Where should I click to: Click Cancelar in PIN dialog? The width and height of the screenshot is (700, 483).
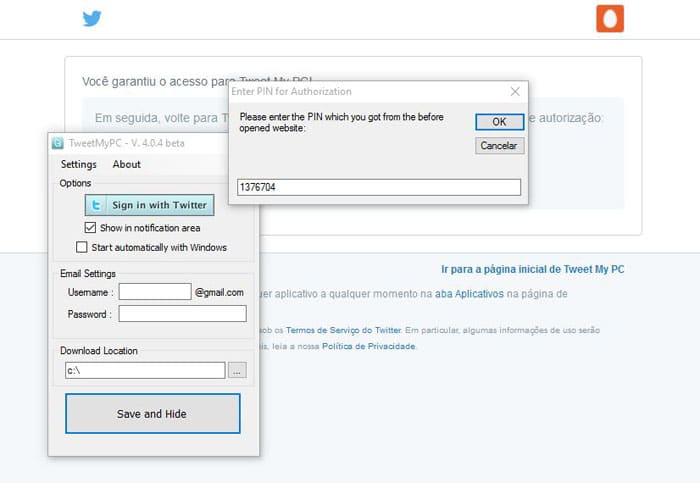(x=500, y=146)
